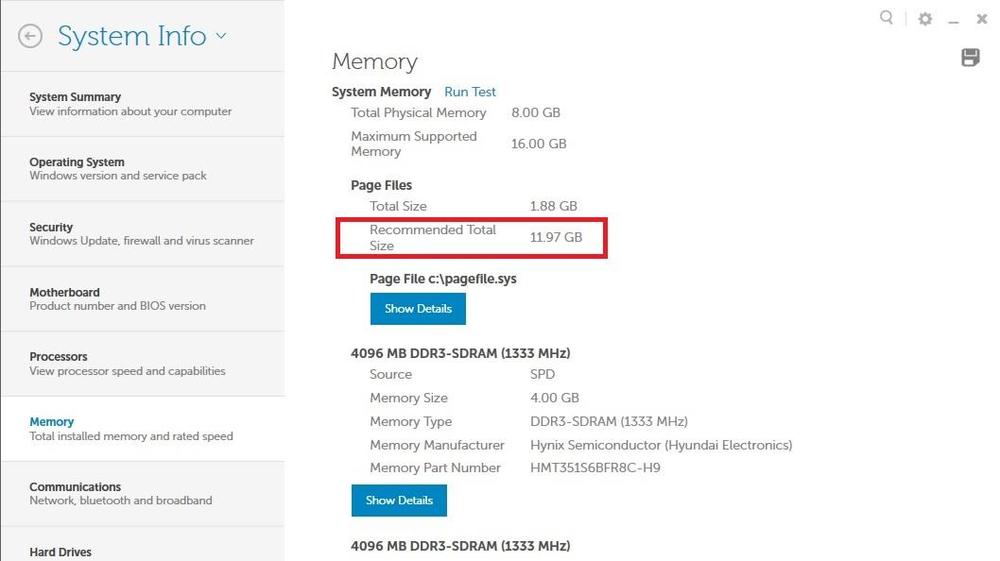
Task: Open settings via the gear icon
Action: point(925,19)
